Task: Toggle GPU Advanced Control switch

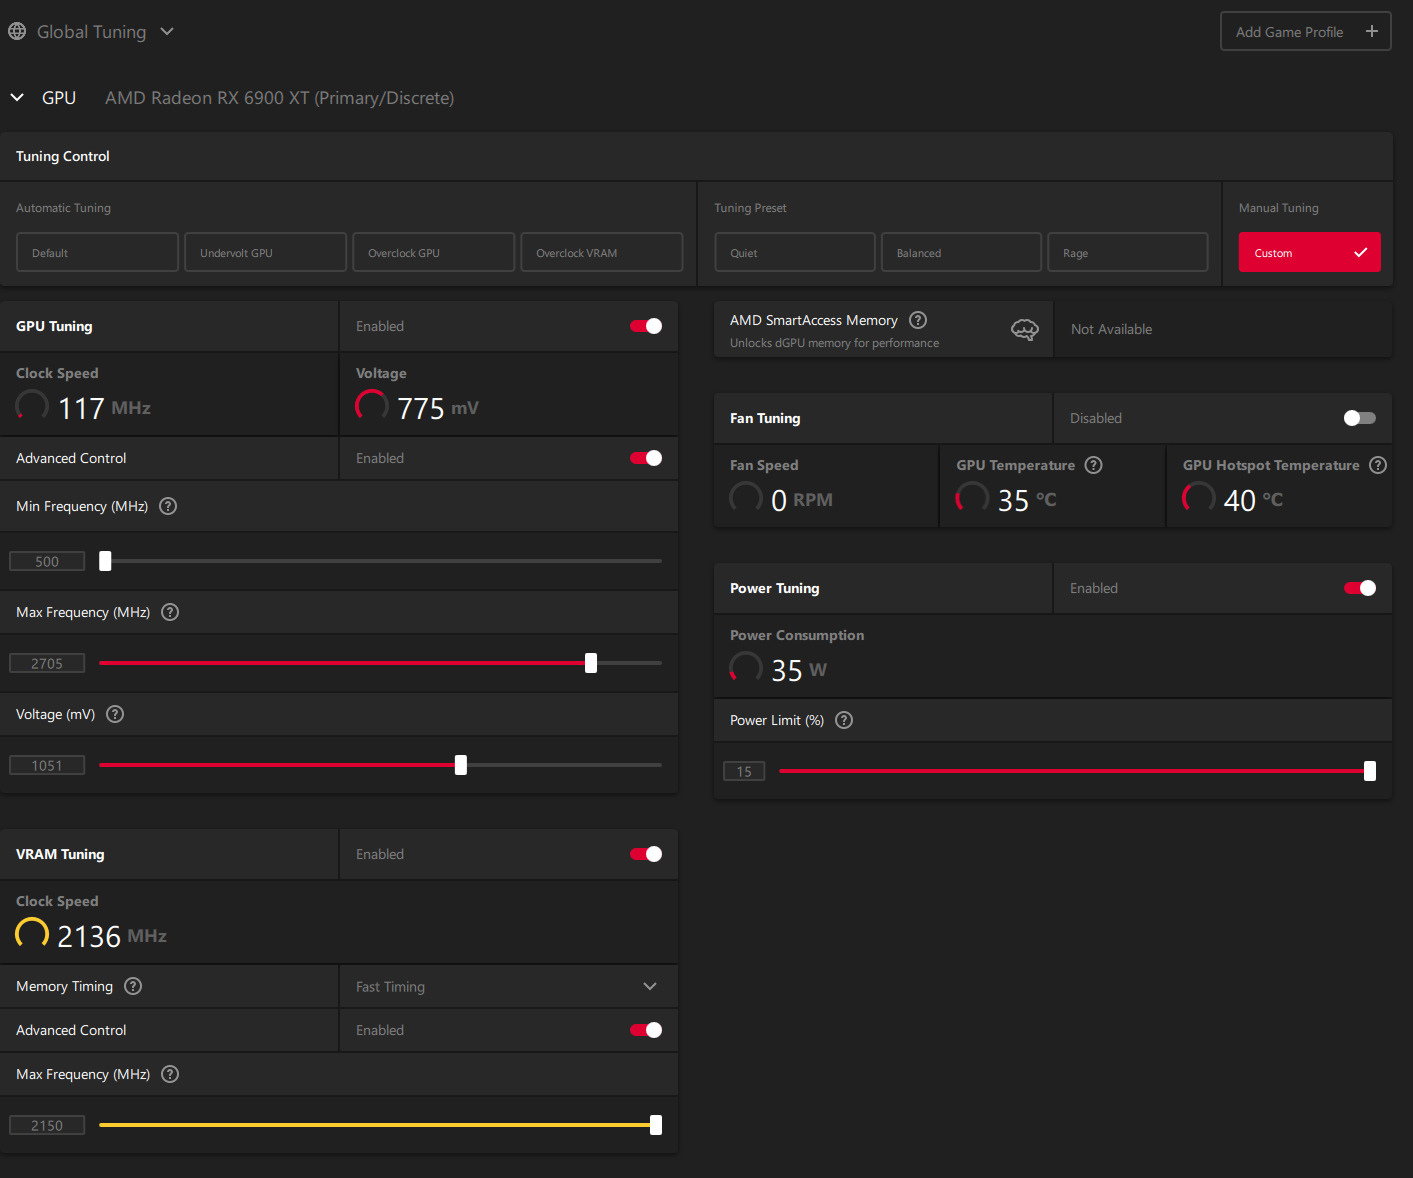Action: (646, 458)
